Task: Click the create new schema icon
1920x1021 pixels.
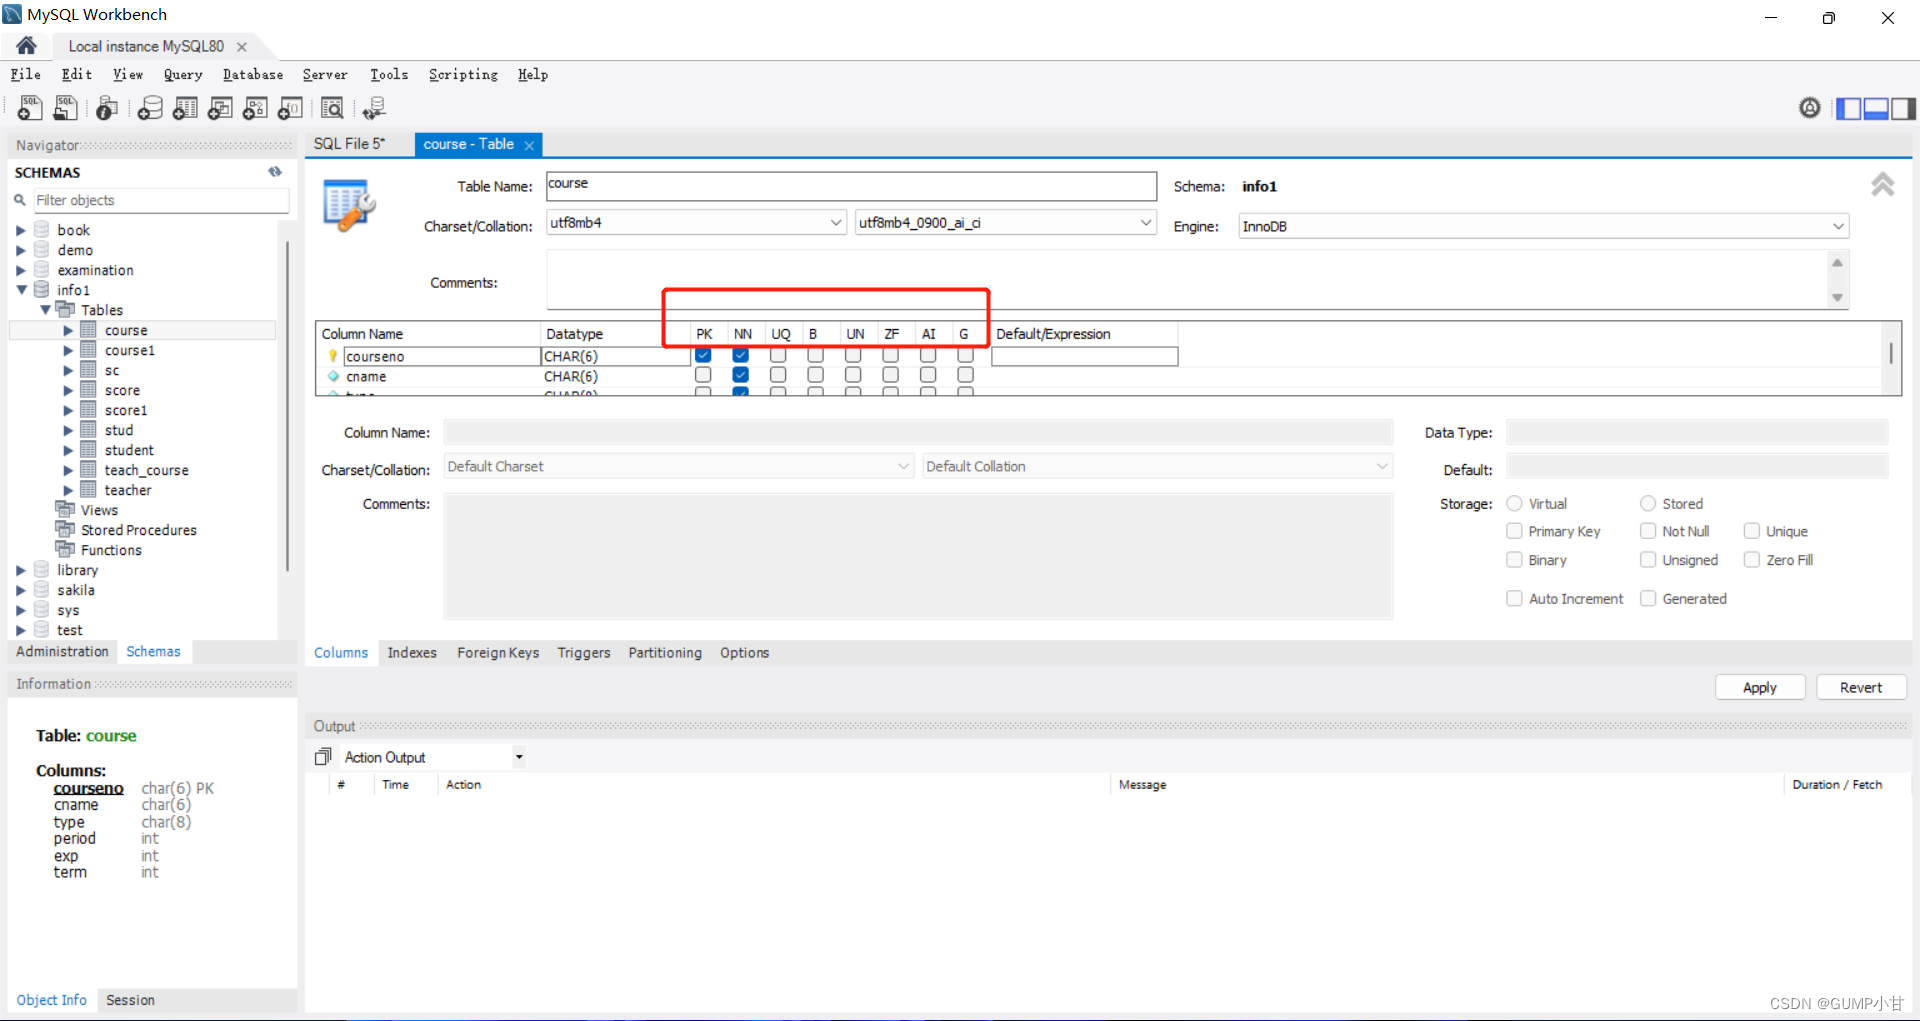Action: 150,107
